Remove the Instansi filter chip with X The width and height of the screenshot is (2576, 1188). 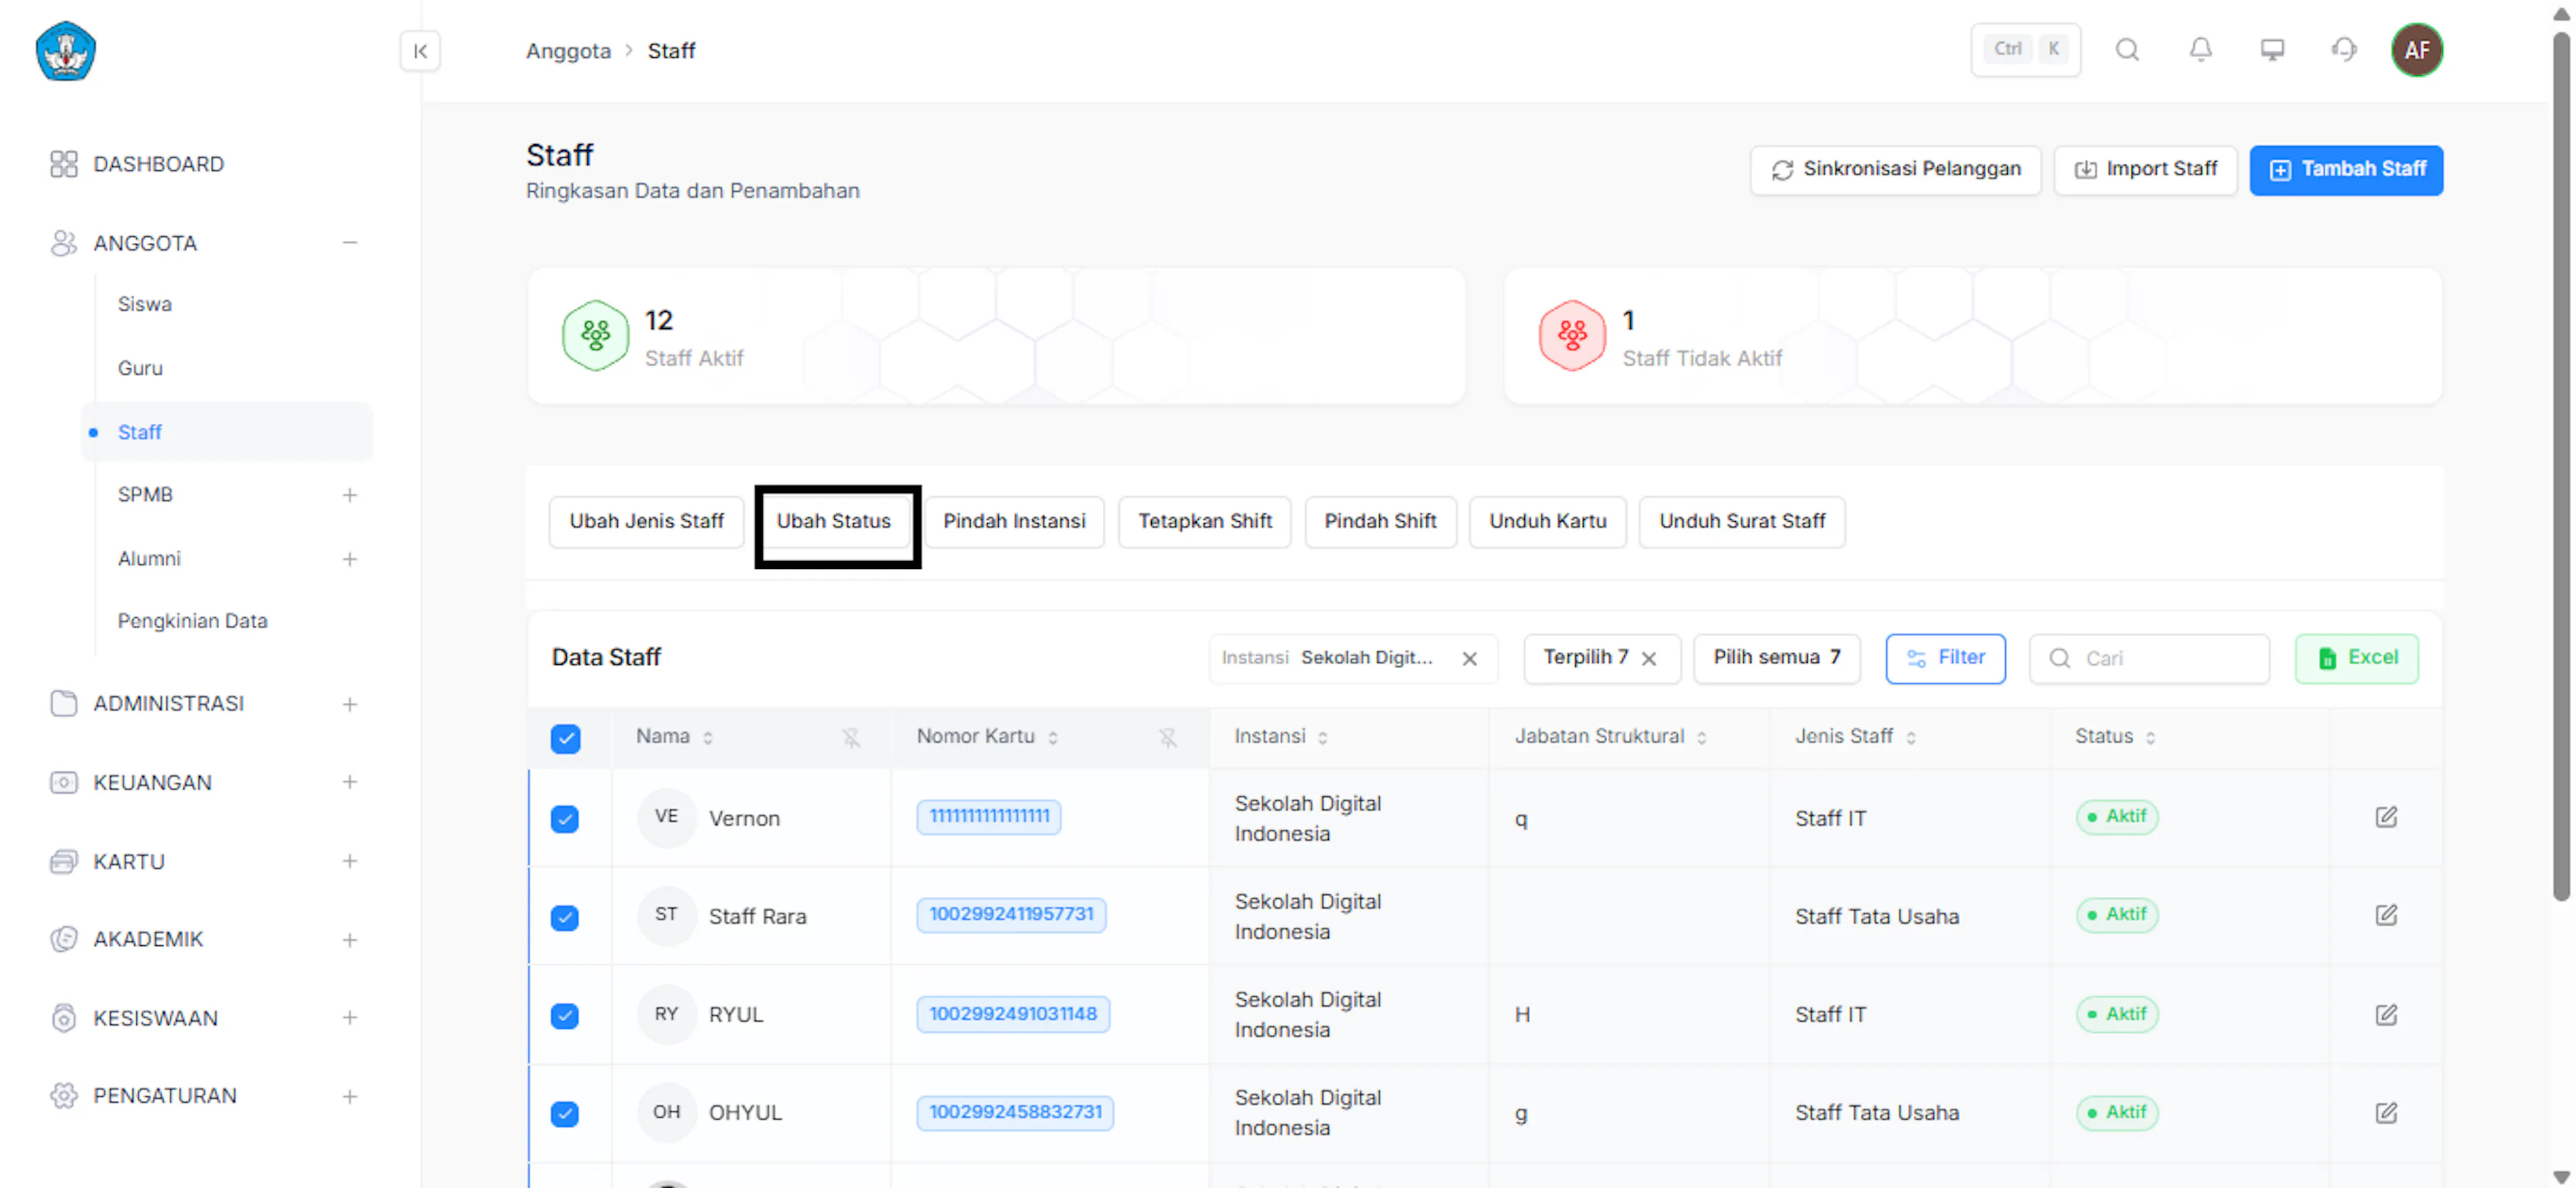(1469, 658)
